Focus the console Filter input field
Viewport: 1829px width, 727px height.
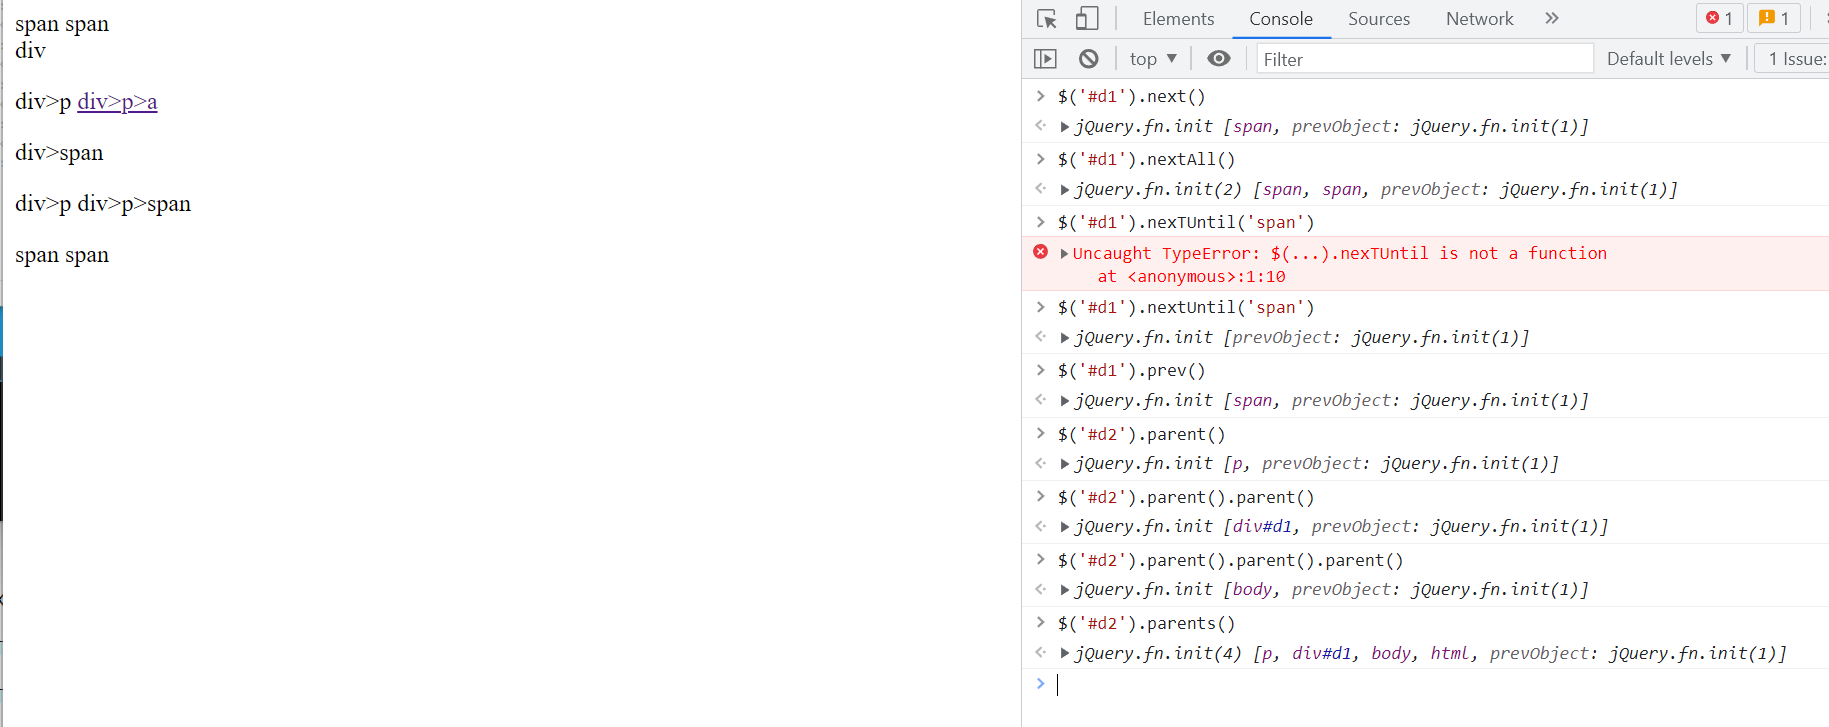point(1425,59)
